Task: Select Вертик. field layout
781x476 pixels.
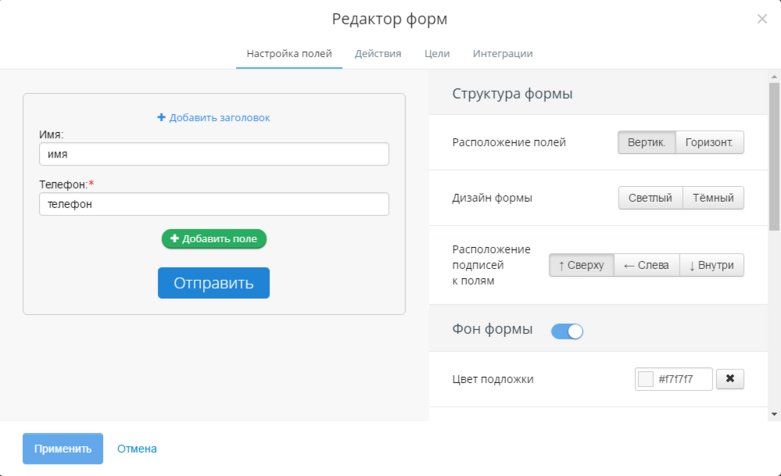Action: coord(646,142)
